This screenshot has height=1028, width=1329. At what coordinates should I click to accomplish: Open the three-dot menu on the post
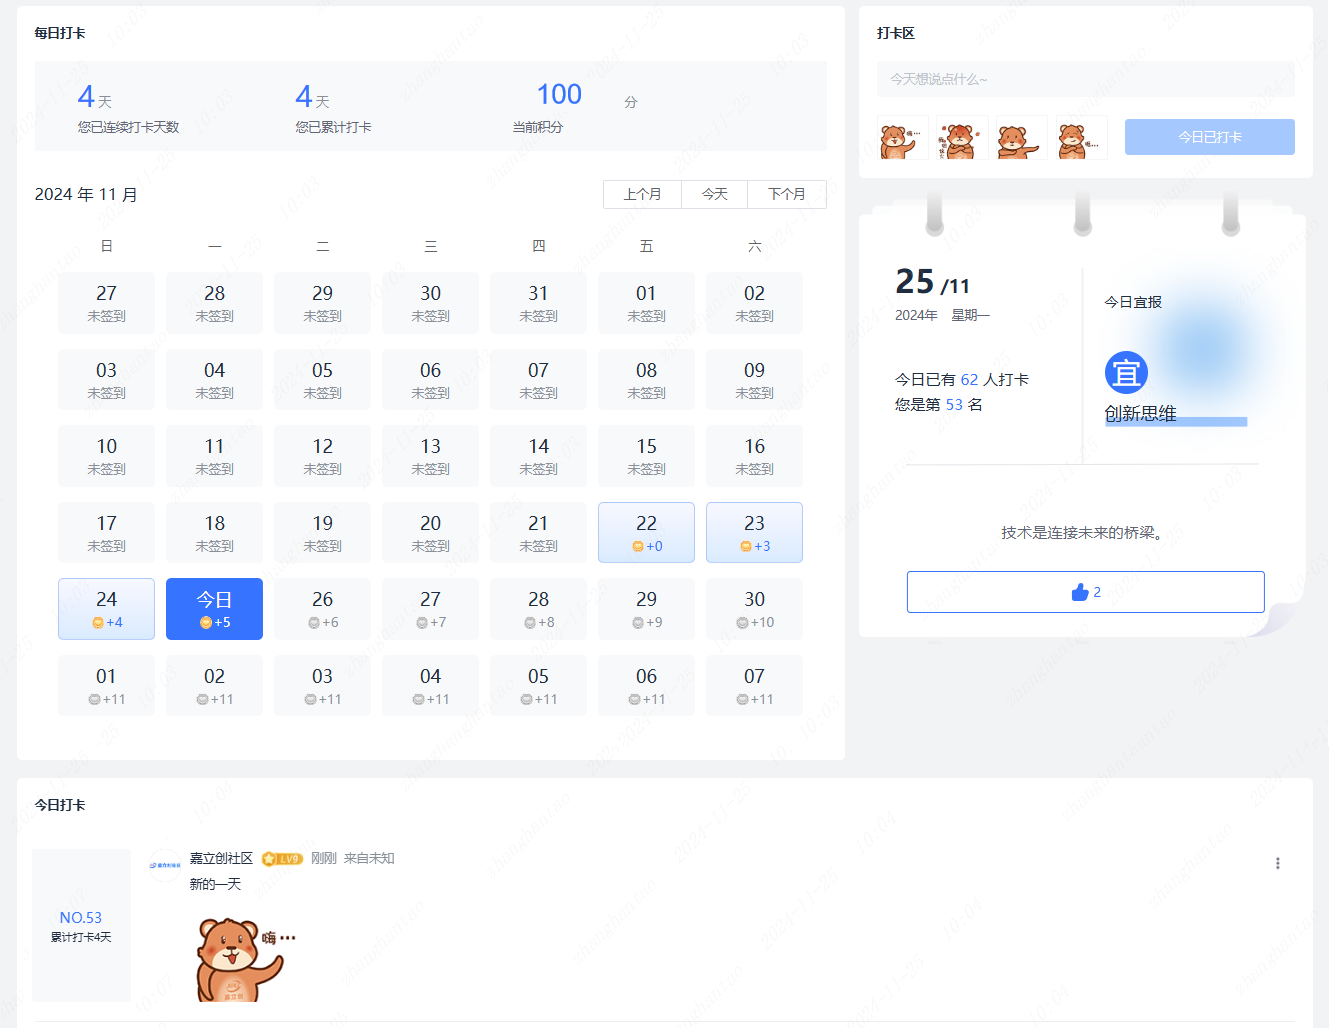pyautogui.click(x=1277, y=863)
